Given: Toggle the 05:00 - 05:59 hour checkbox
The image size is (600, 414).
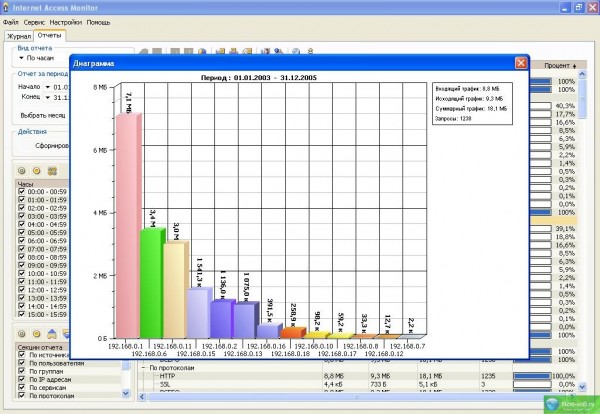Looking at the screenshot, I should coord(21,232).
